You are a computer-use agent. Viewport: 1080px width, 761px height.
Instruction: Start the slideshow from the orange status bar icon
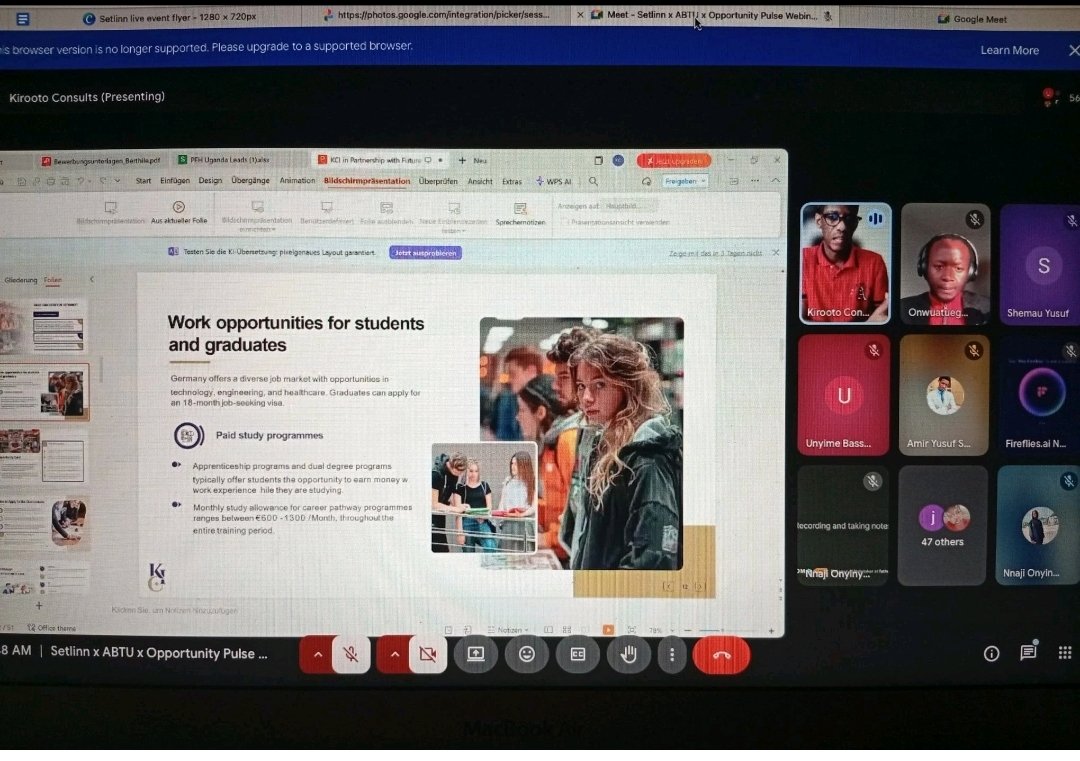[x=608, y=630]
